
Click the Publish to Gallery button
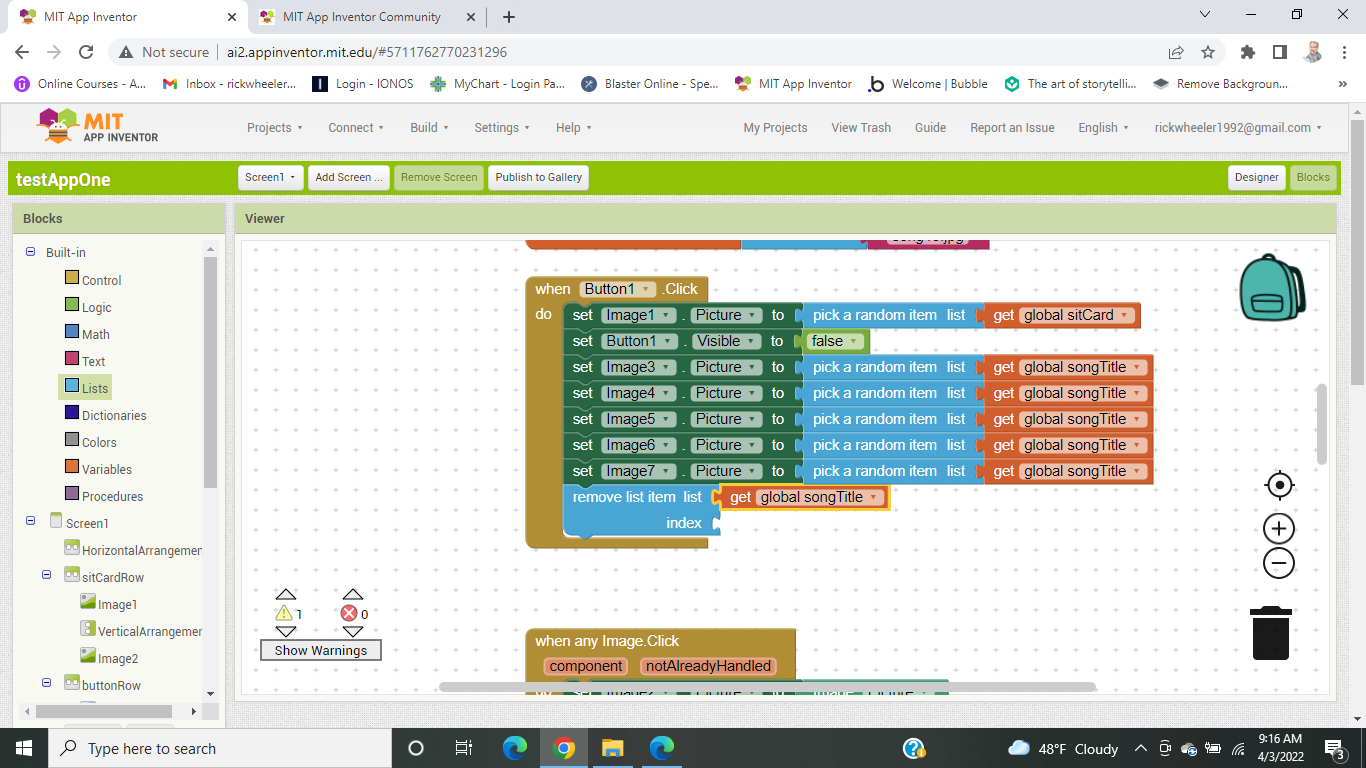538,177
